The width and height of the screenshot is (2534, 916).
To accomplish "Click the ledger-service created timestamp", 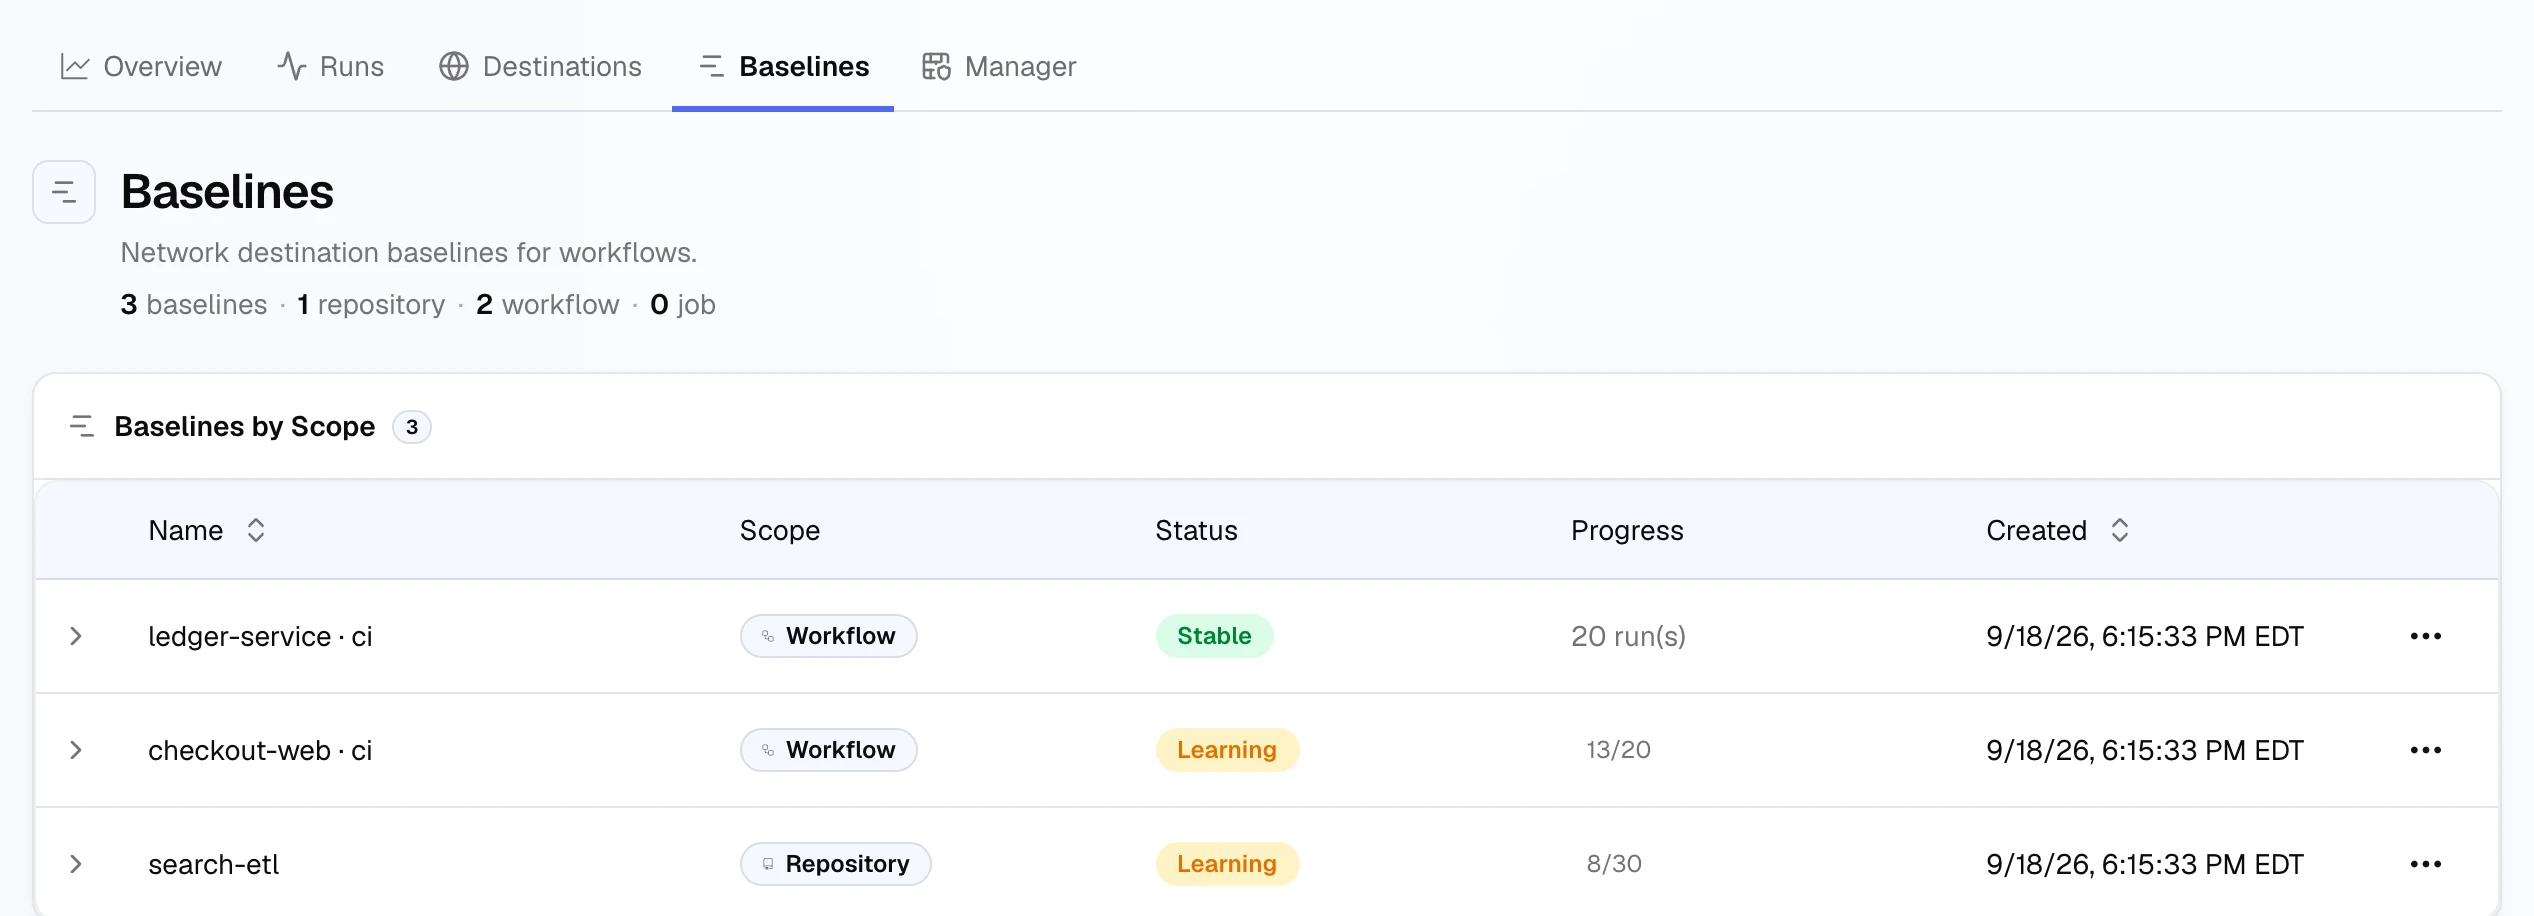I will (2145, 636).
